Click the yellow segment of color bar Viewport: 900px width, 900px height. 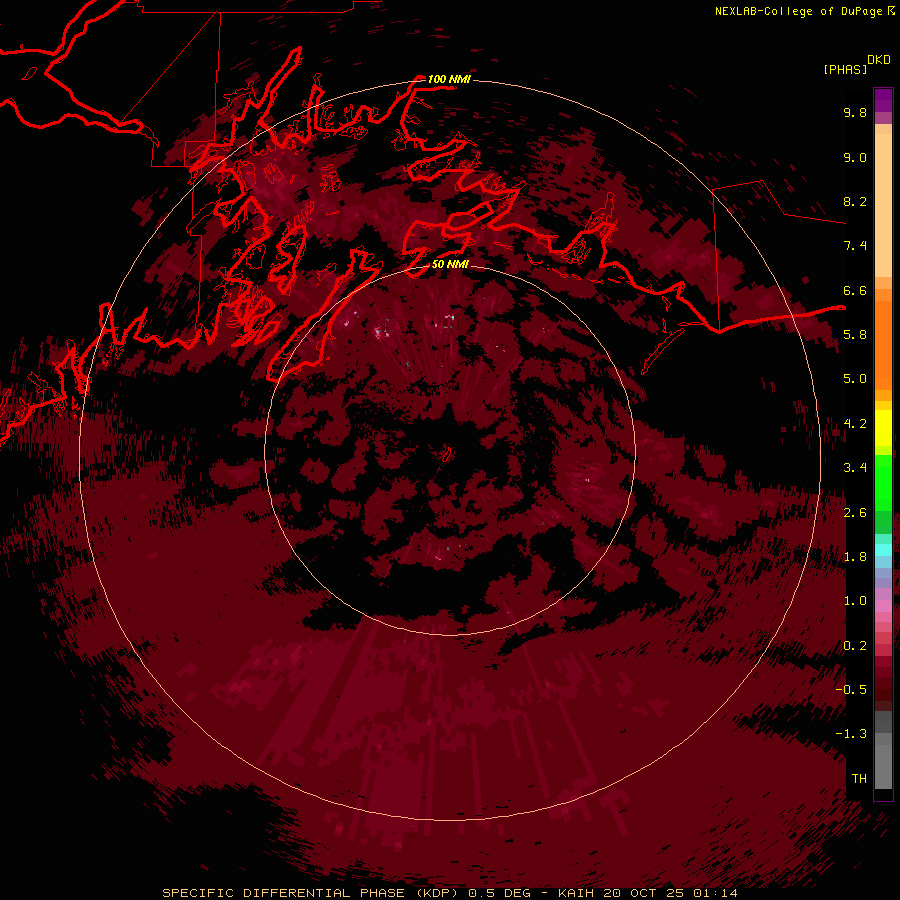click(x=883, y=428)
